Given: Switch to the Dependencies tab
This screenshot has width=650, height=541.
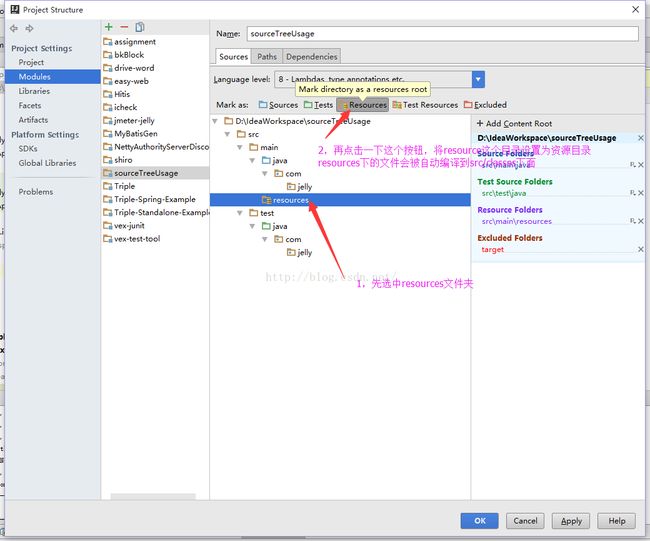Looking at the screenshot, I should [x=312, y=57].
